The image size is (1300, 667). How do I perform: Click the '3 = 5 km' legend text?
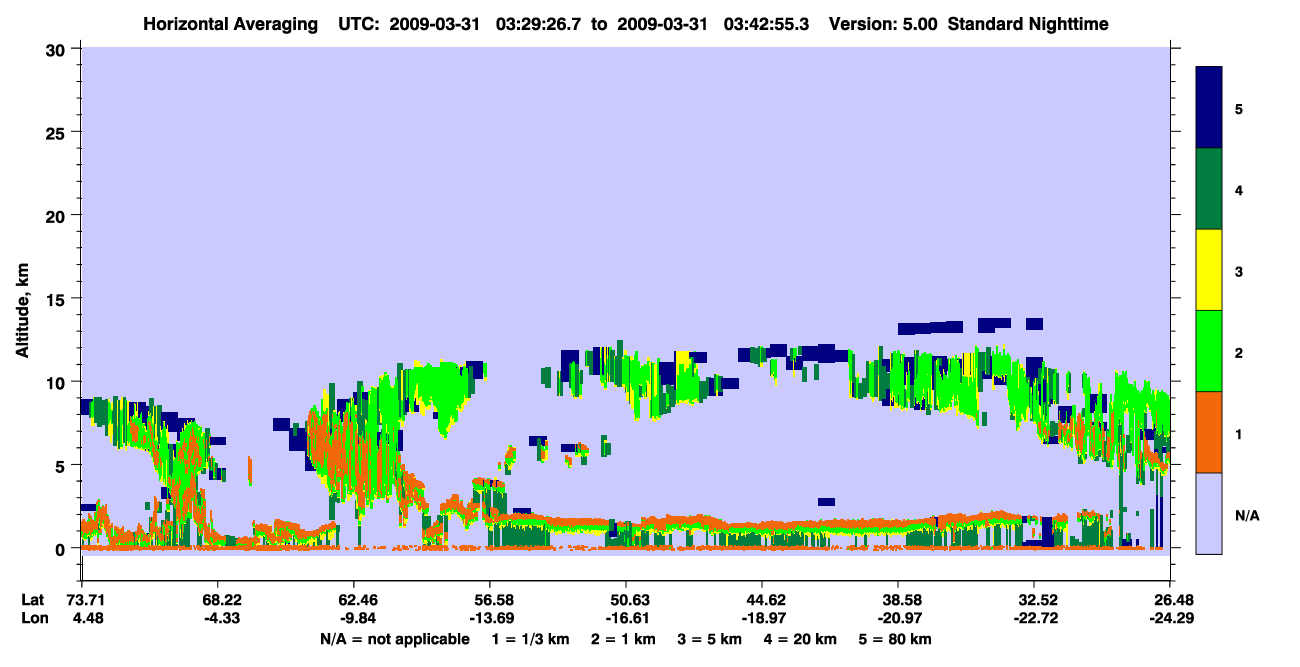tap(711, 639)
